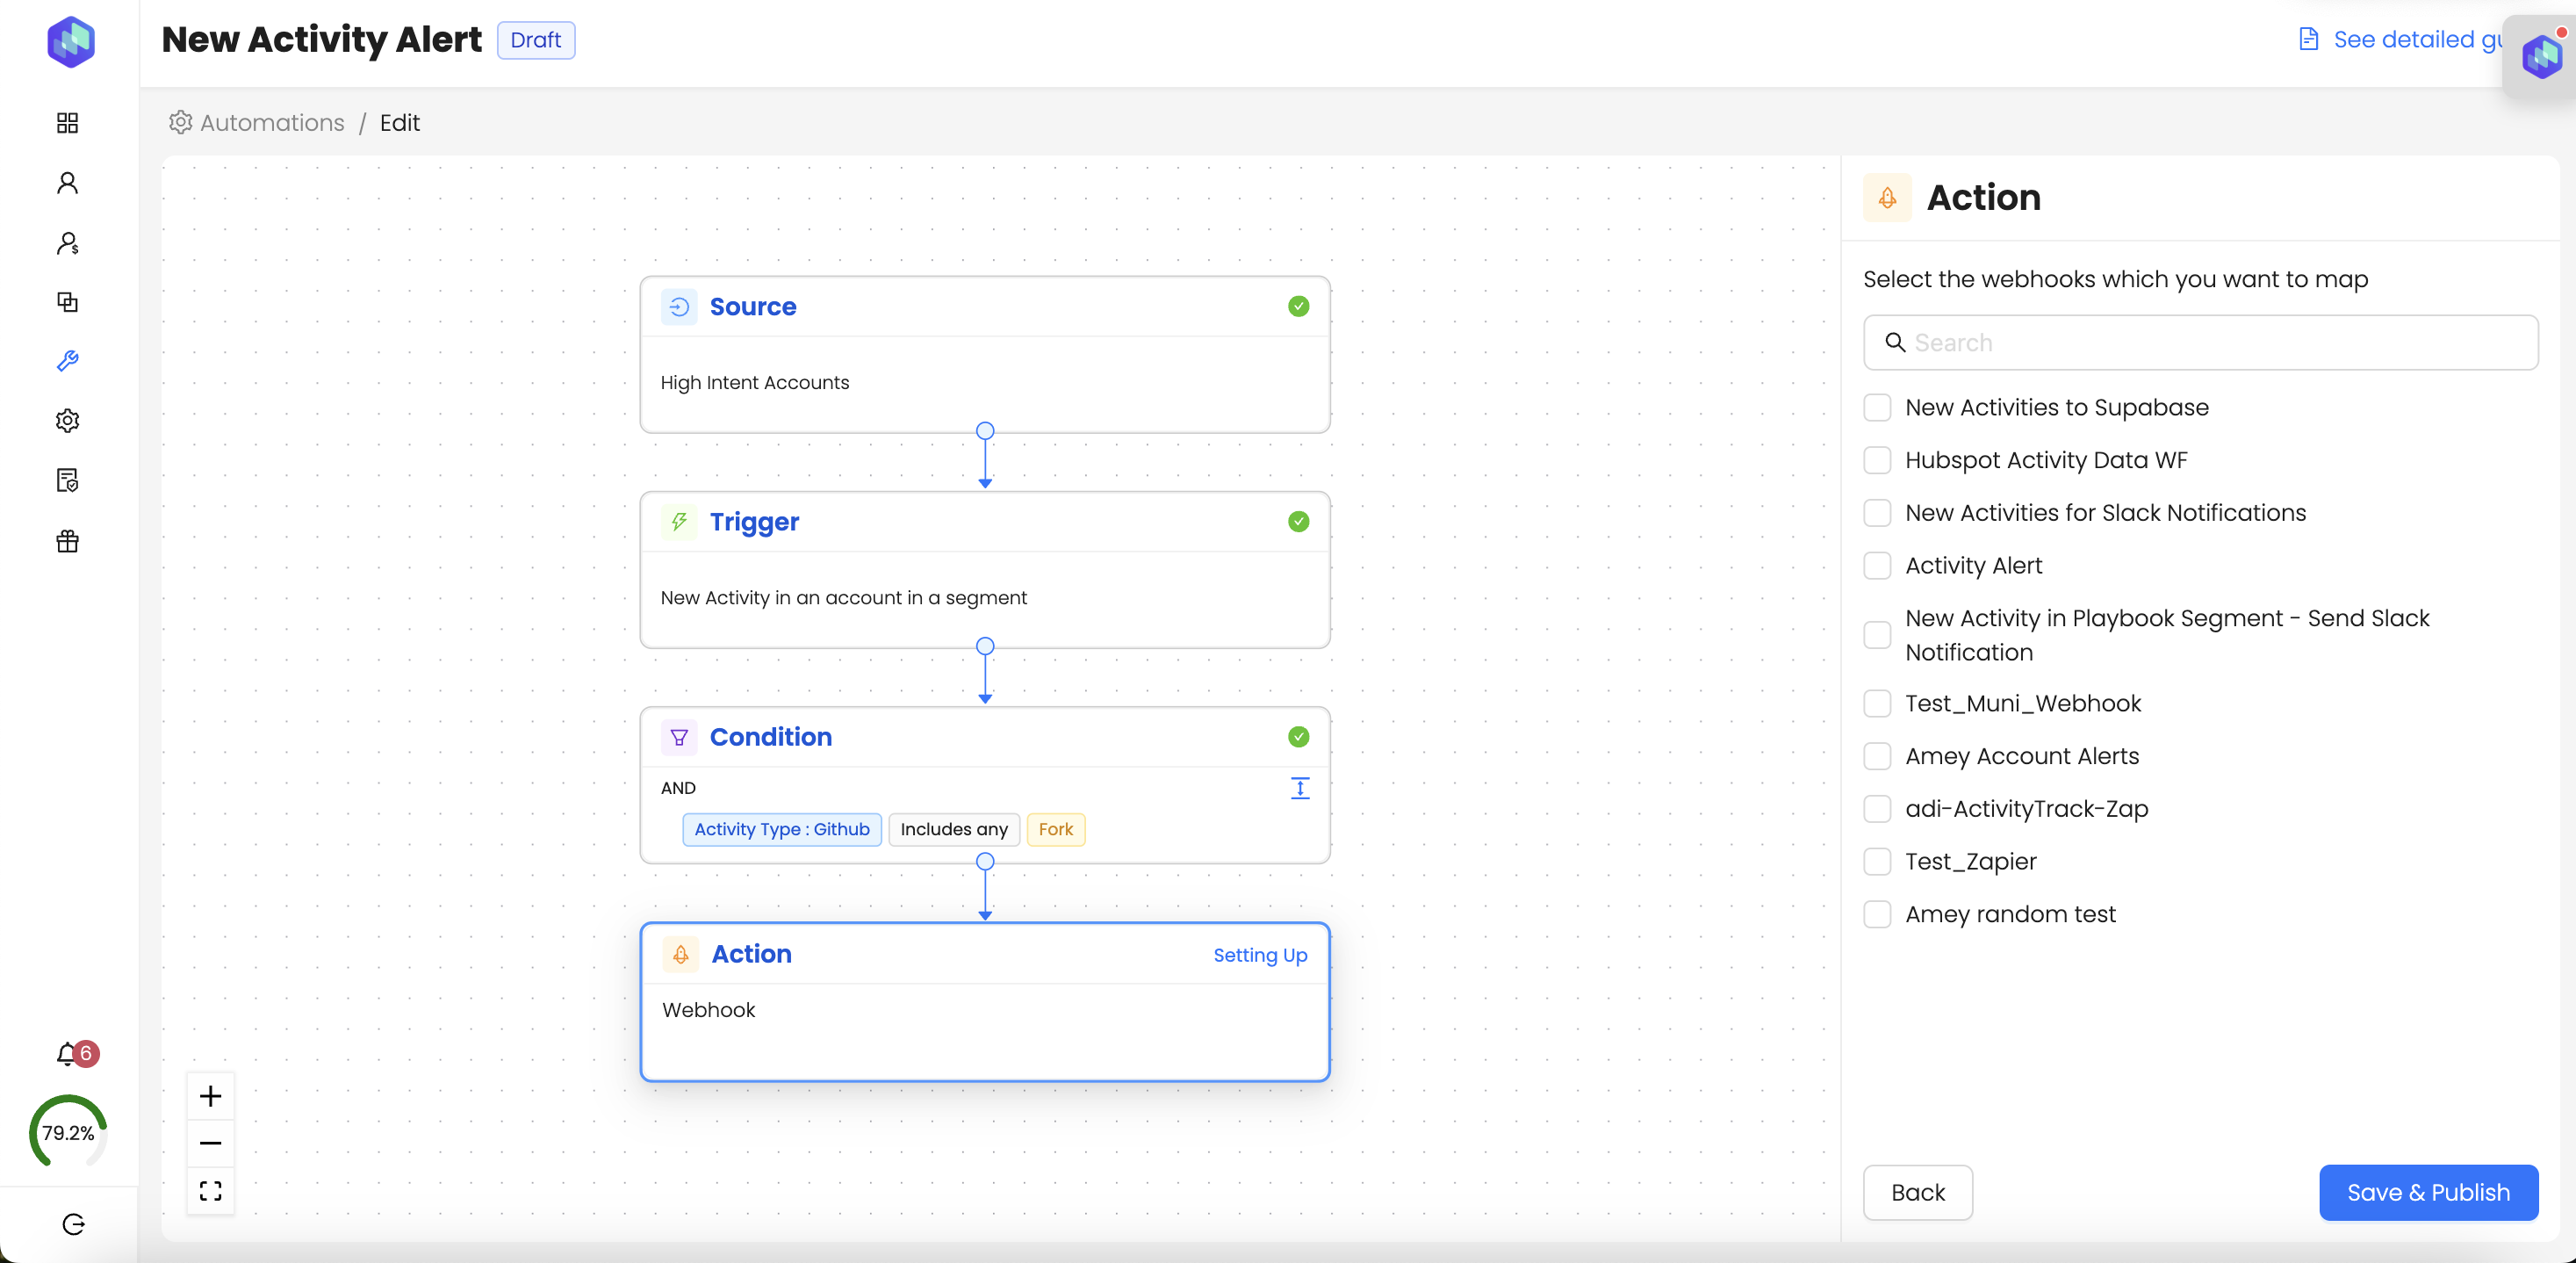2576x1263 pixels.
Task: Open the dashboard grid icon in sidebar
Action: pyautogui.click(x=67, y=122)
